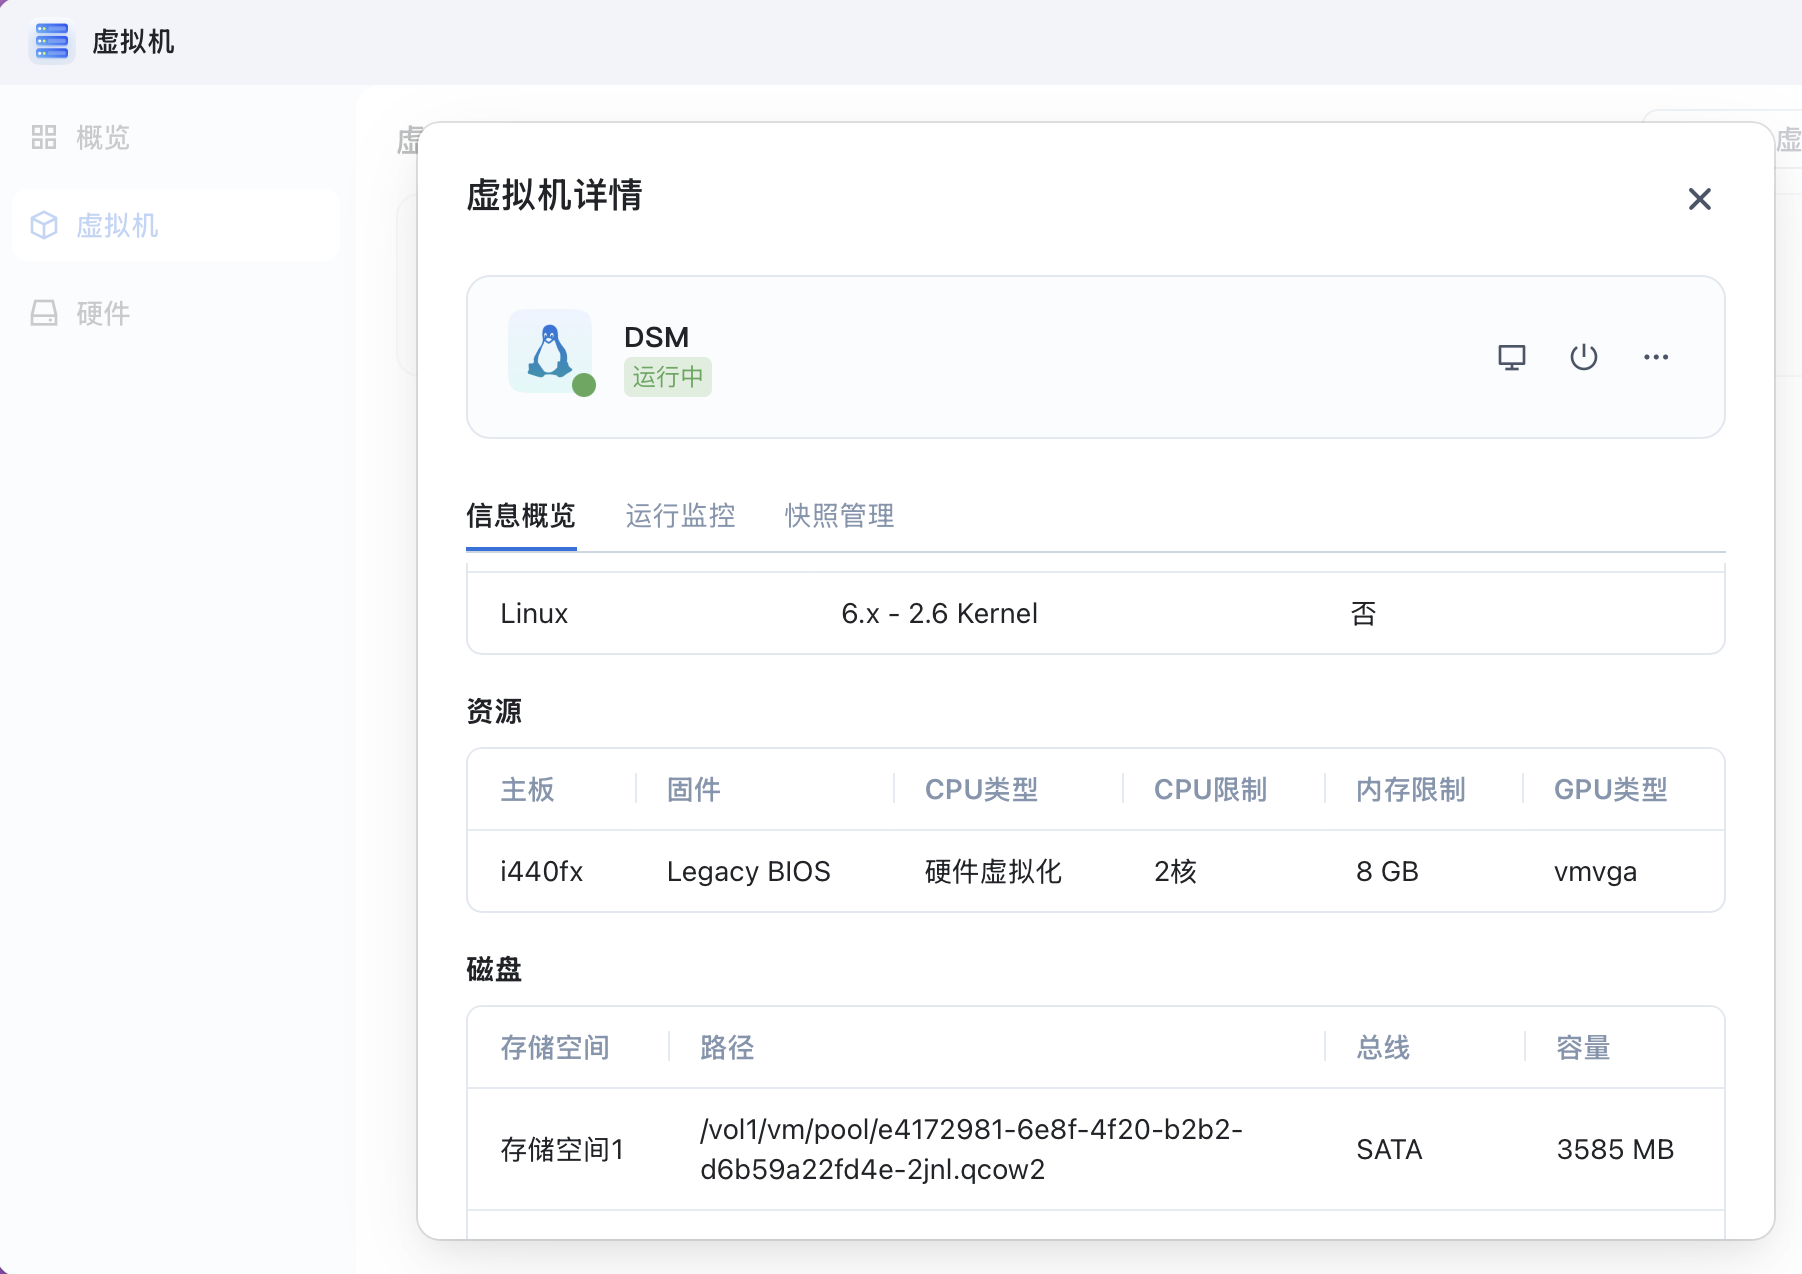Click the 6.x - 2.6 Kernel value
This screenshot has height=1274, width=1802.
(939, 614)
